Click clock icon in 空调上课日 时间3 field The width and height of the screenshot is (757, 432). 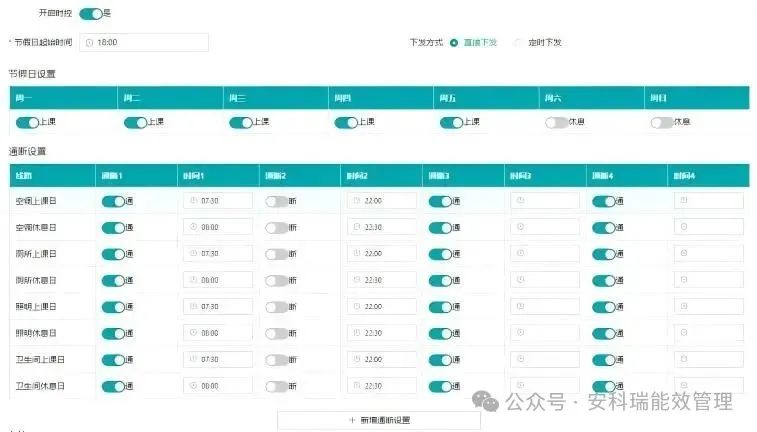(520, 200)
